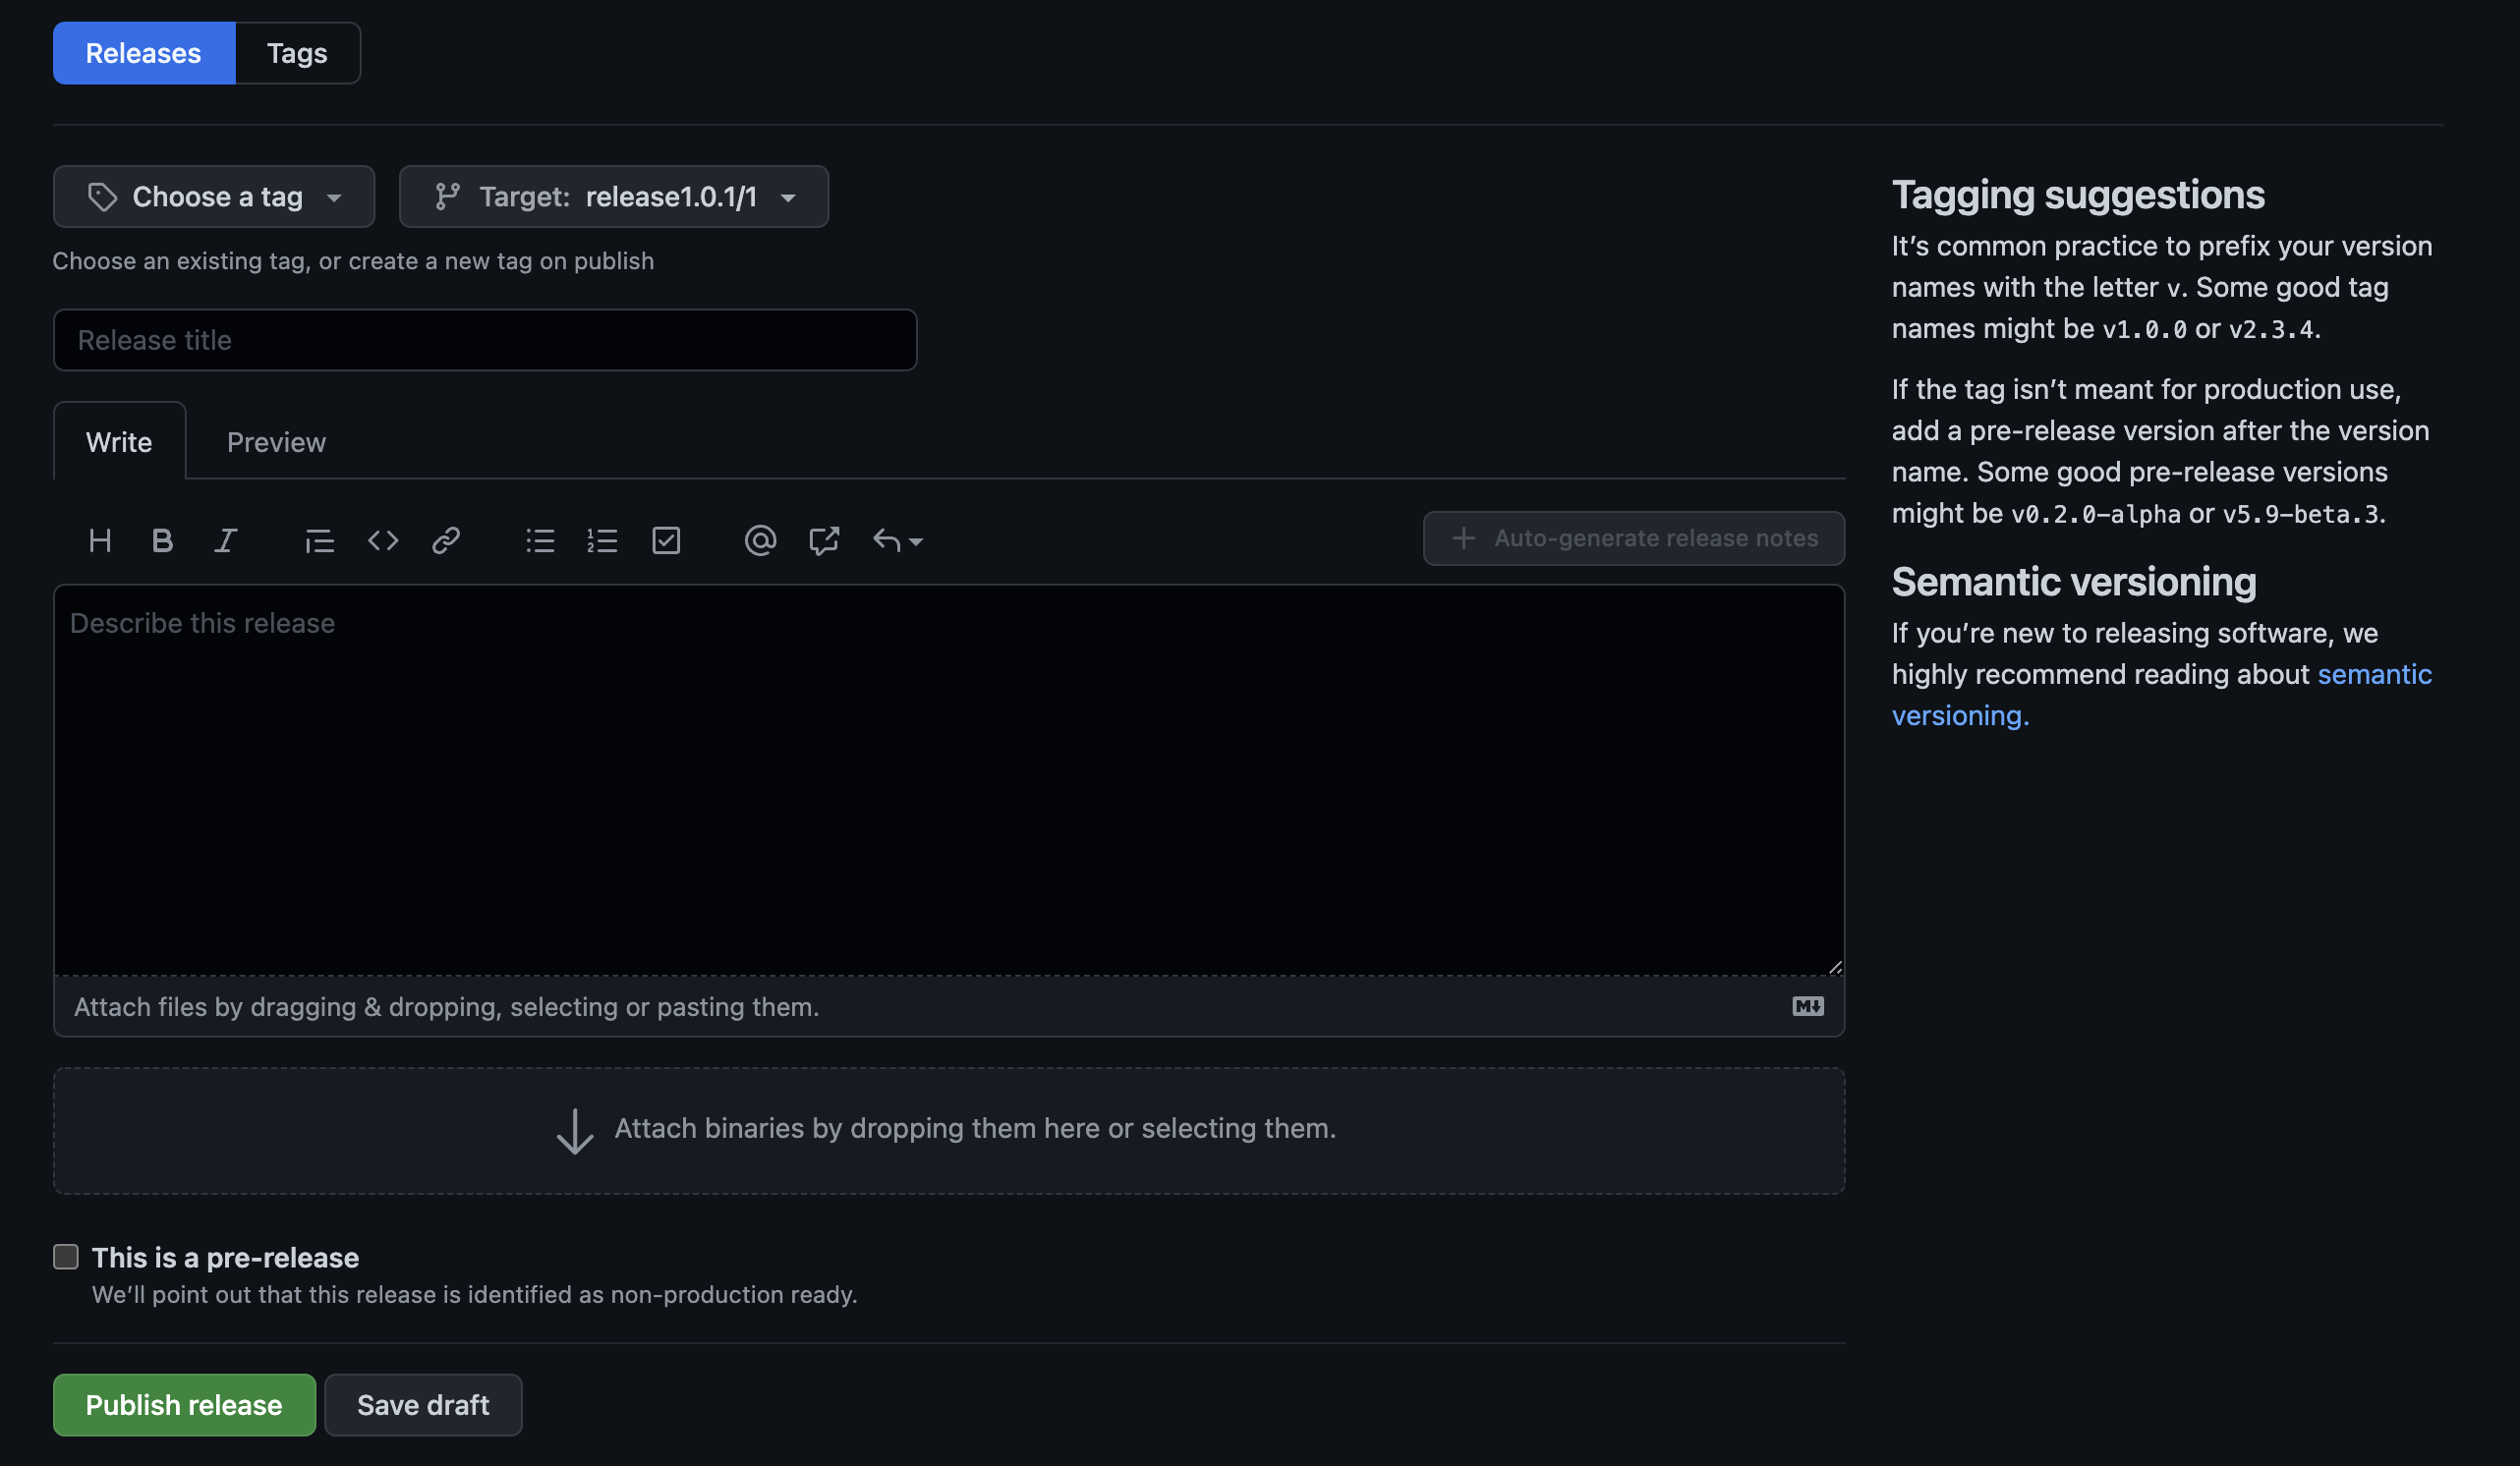Add a link with the link icon
2520x1466 pixels.
pos(446,541)
